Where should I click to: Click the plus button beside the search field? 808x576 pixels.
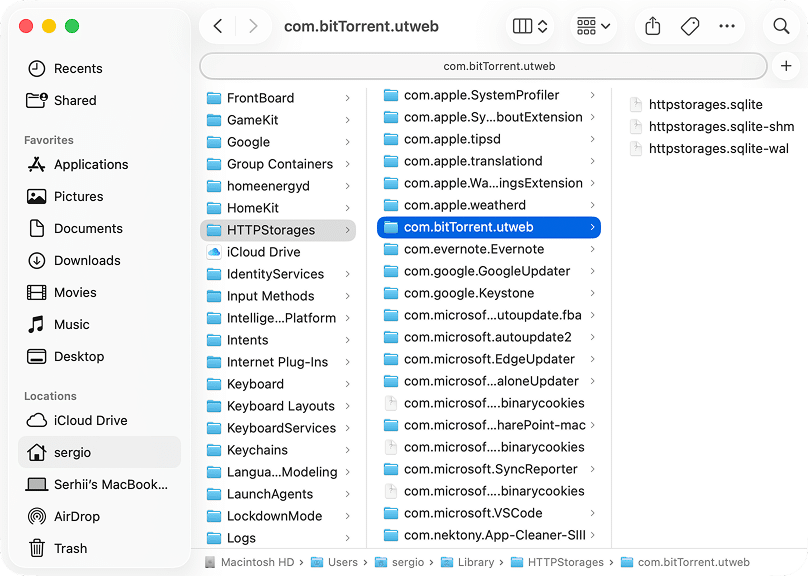point(786,65)
